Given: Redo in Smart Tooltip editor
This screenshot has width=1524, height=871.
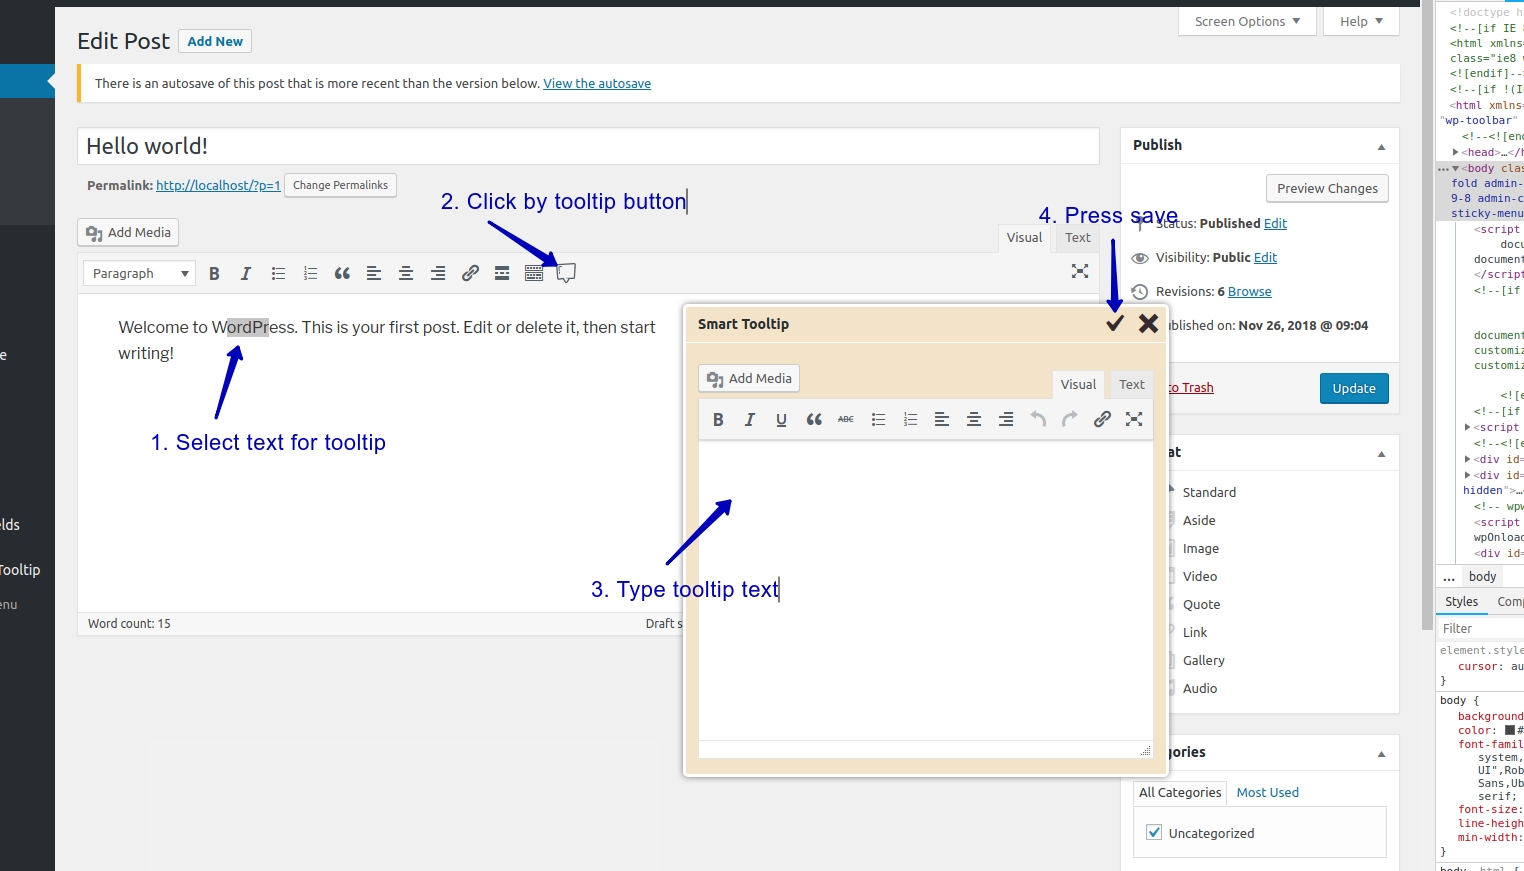Looking at the screenshot, I should (x=1070, y=419).
